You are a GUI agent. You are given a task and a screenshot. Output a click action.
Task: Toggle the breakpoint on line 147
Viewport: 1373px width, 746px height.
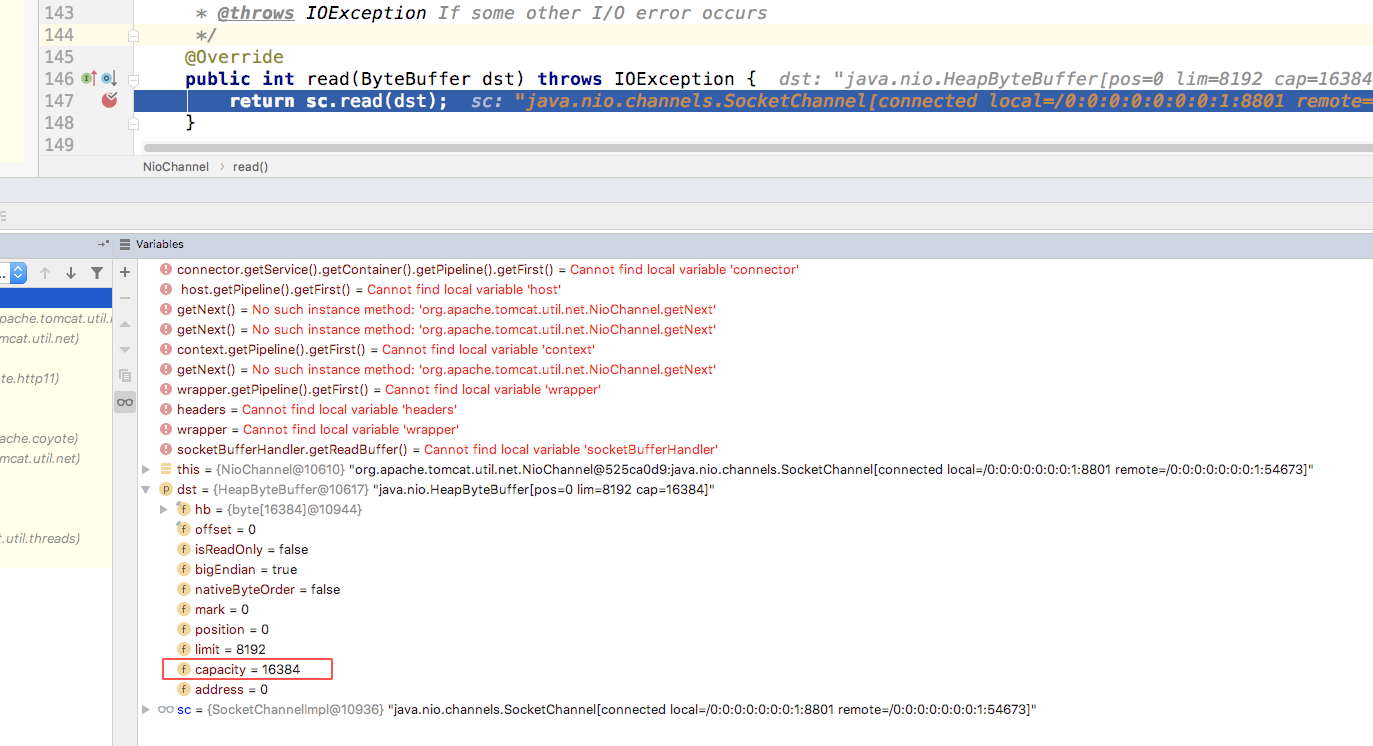[110, 100]
